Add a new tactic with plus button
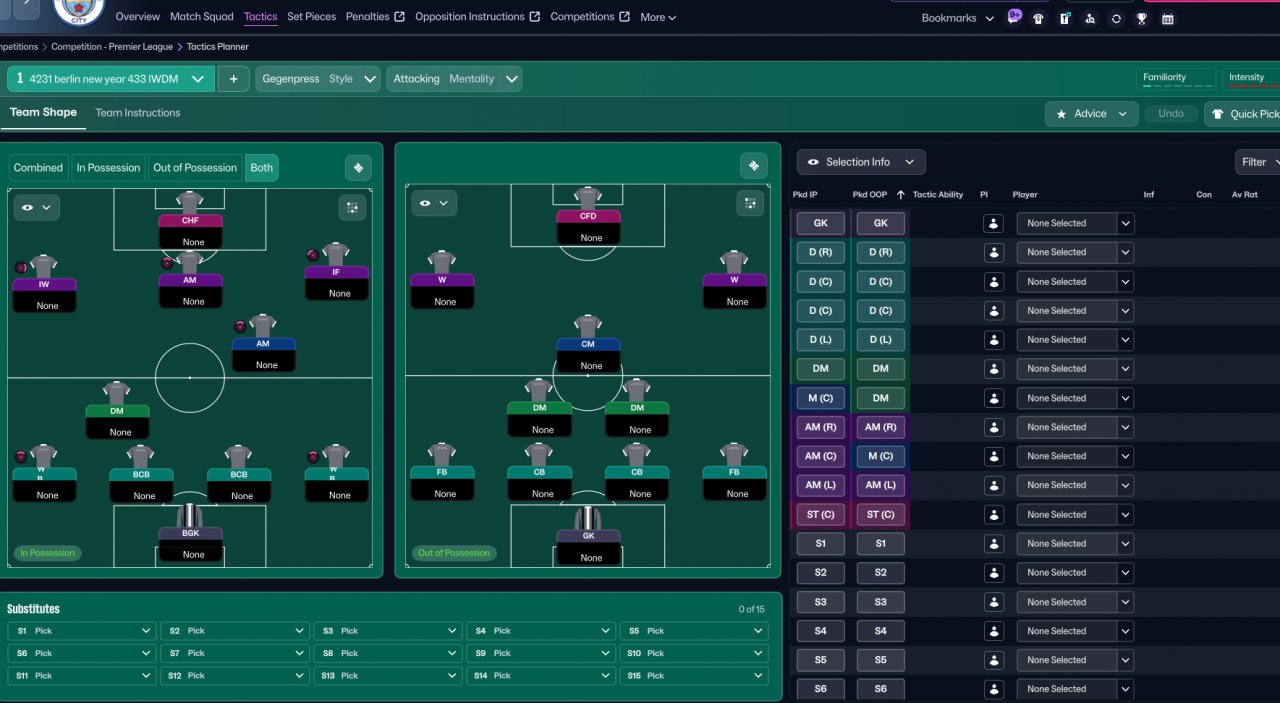This screenshot has height=703, width=1280. [x=233, y=79]
